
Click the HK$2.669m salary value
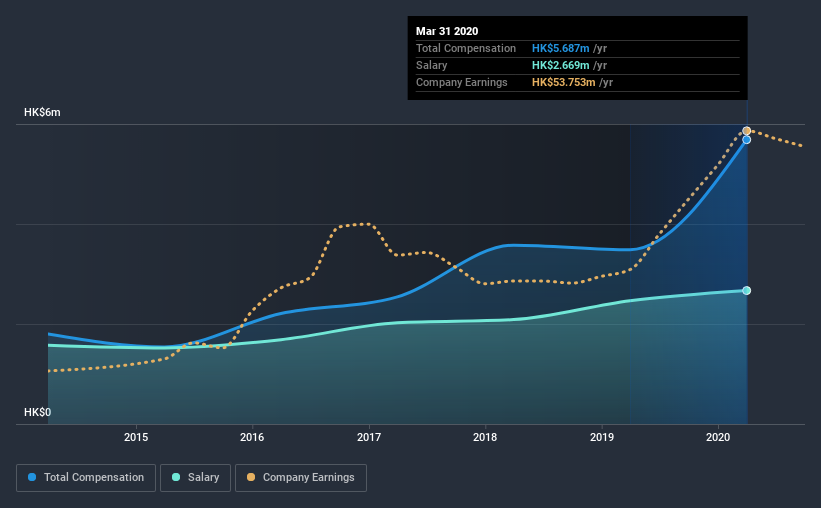[560, 65]
